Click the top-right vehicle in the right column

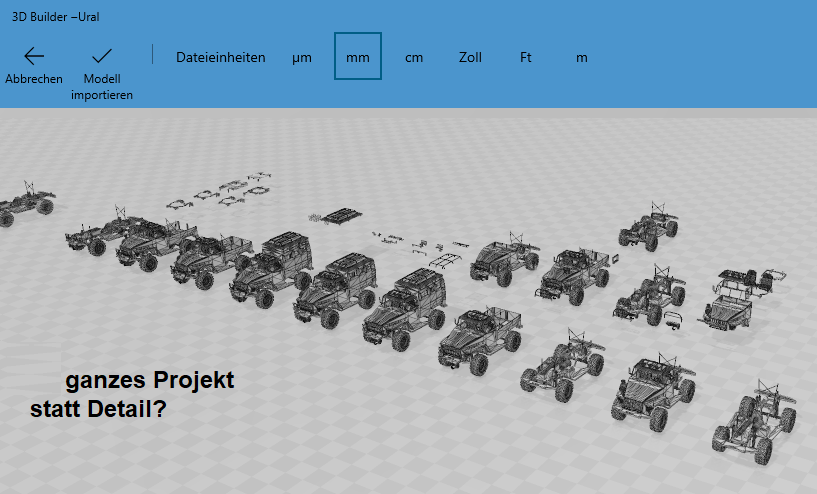pos(649,228)
